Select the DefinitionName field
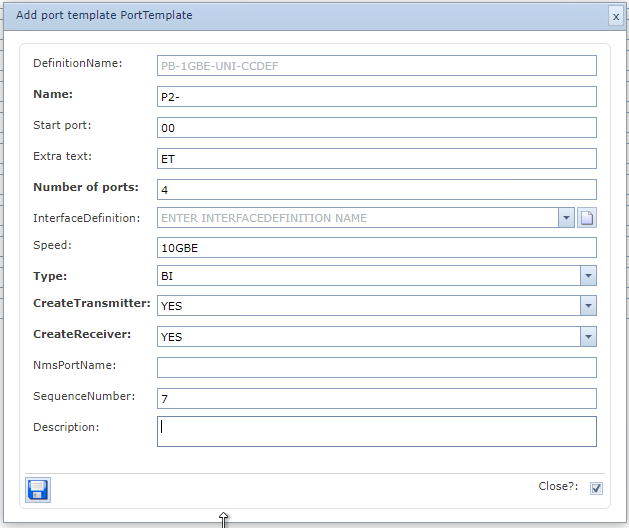This screenshot has width=629, height=528. click(x=377, y=65)
